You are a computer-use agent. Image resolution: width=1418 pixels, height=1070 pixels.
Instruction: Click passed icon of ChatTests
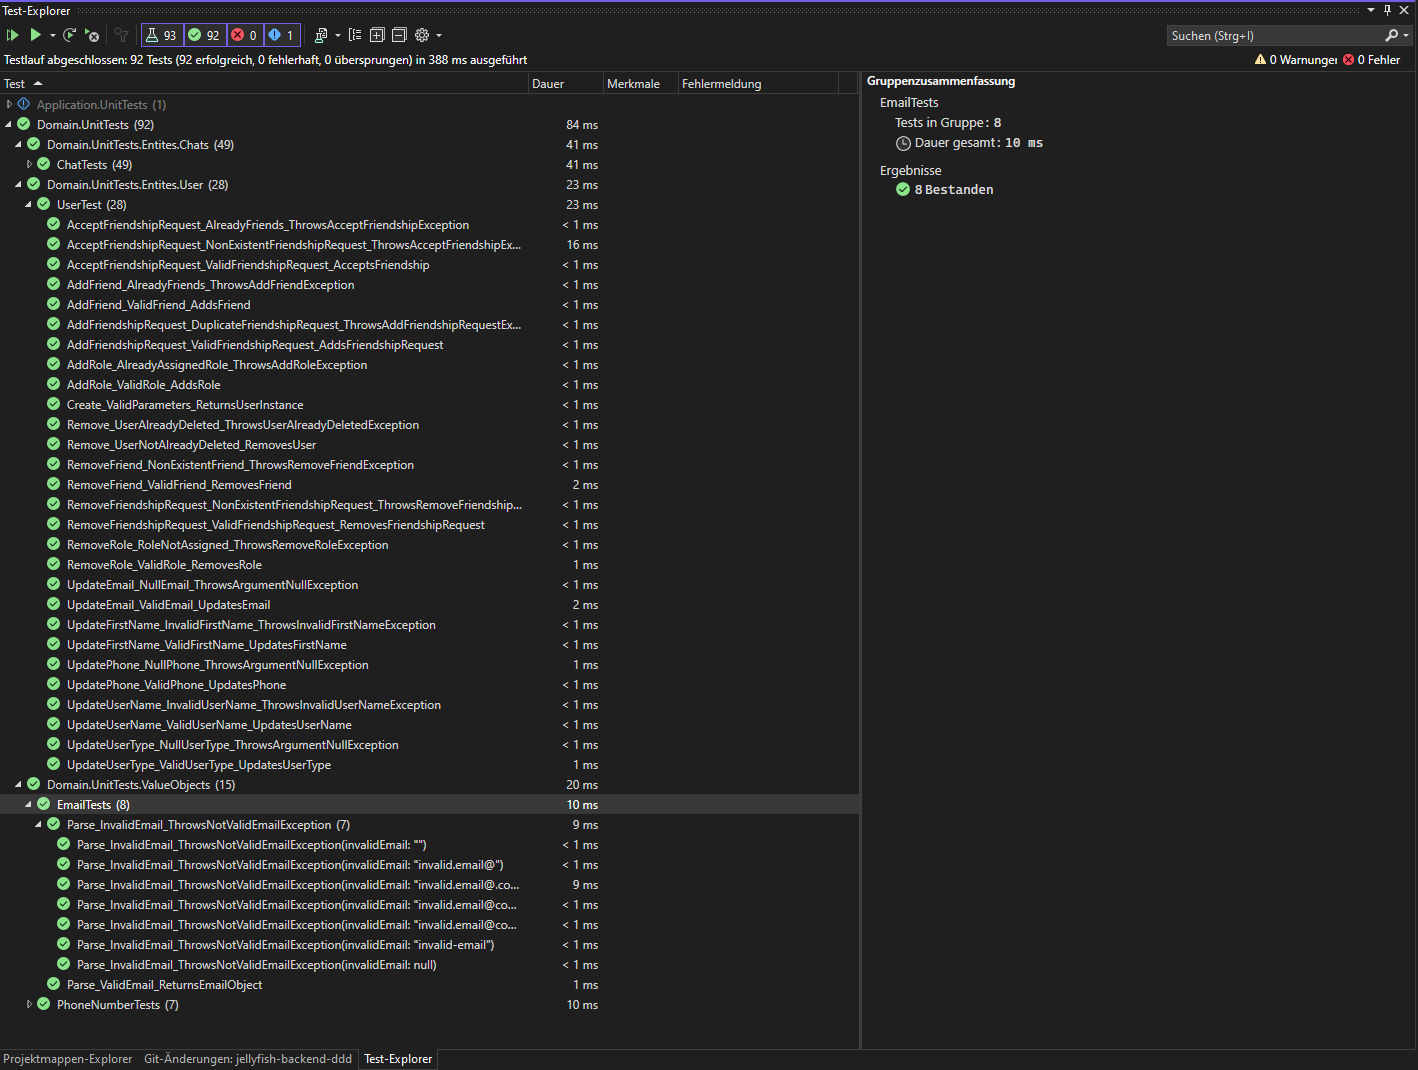tap(44, 164)
